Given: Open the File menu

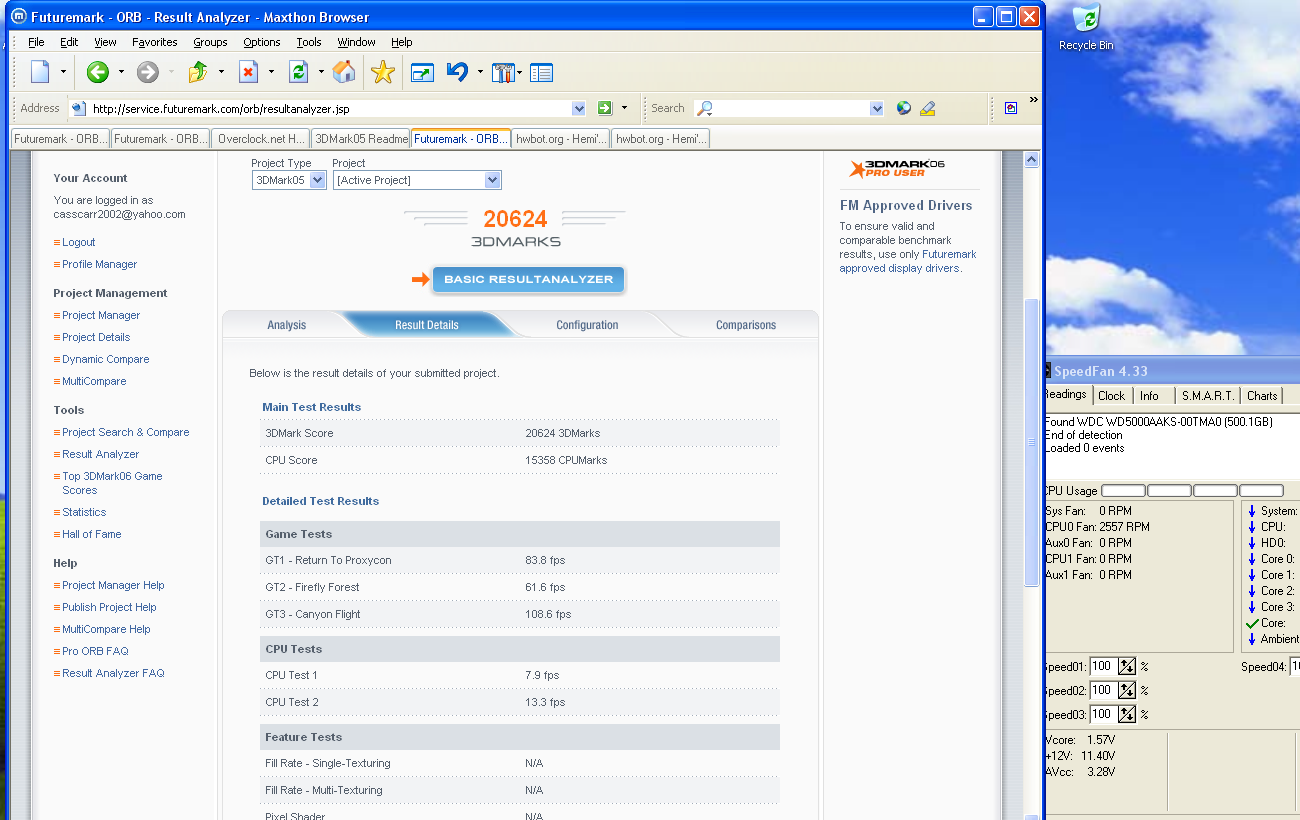Looking at the screenshot, I should (x=36, y=42).
